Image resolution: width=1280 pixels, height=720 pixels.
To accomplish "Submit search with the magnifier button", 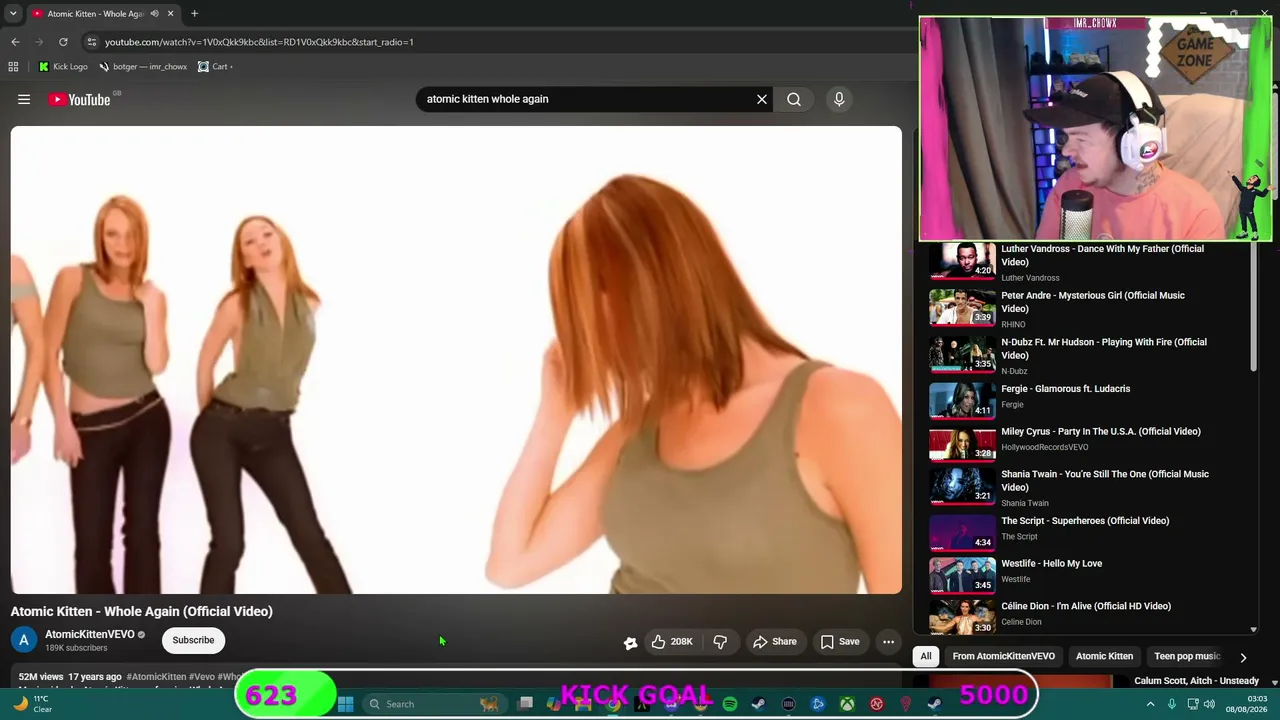I will (x=794, y=99).
